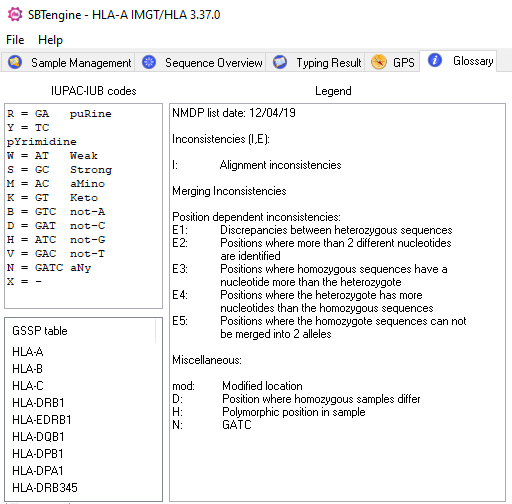Choose HLA-C from the GSSP list
The image size is (512, 504).
click(28, 386)
